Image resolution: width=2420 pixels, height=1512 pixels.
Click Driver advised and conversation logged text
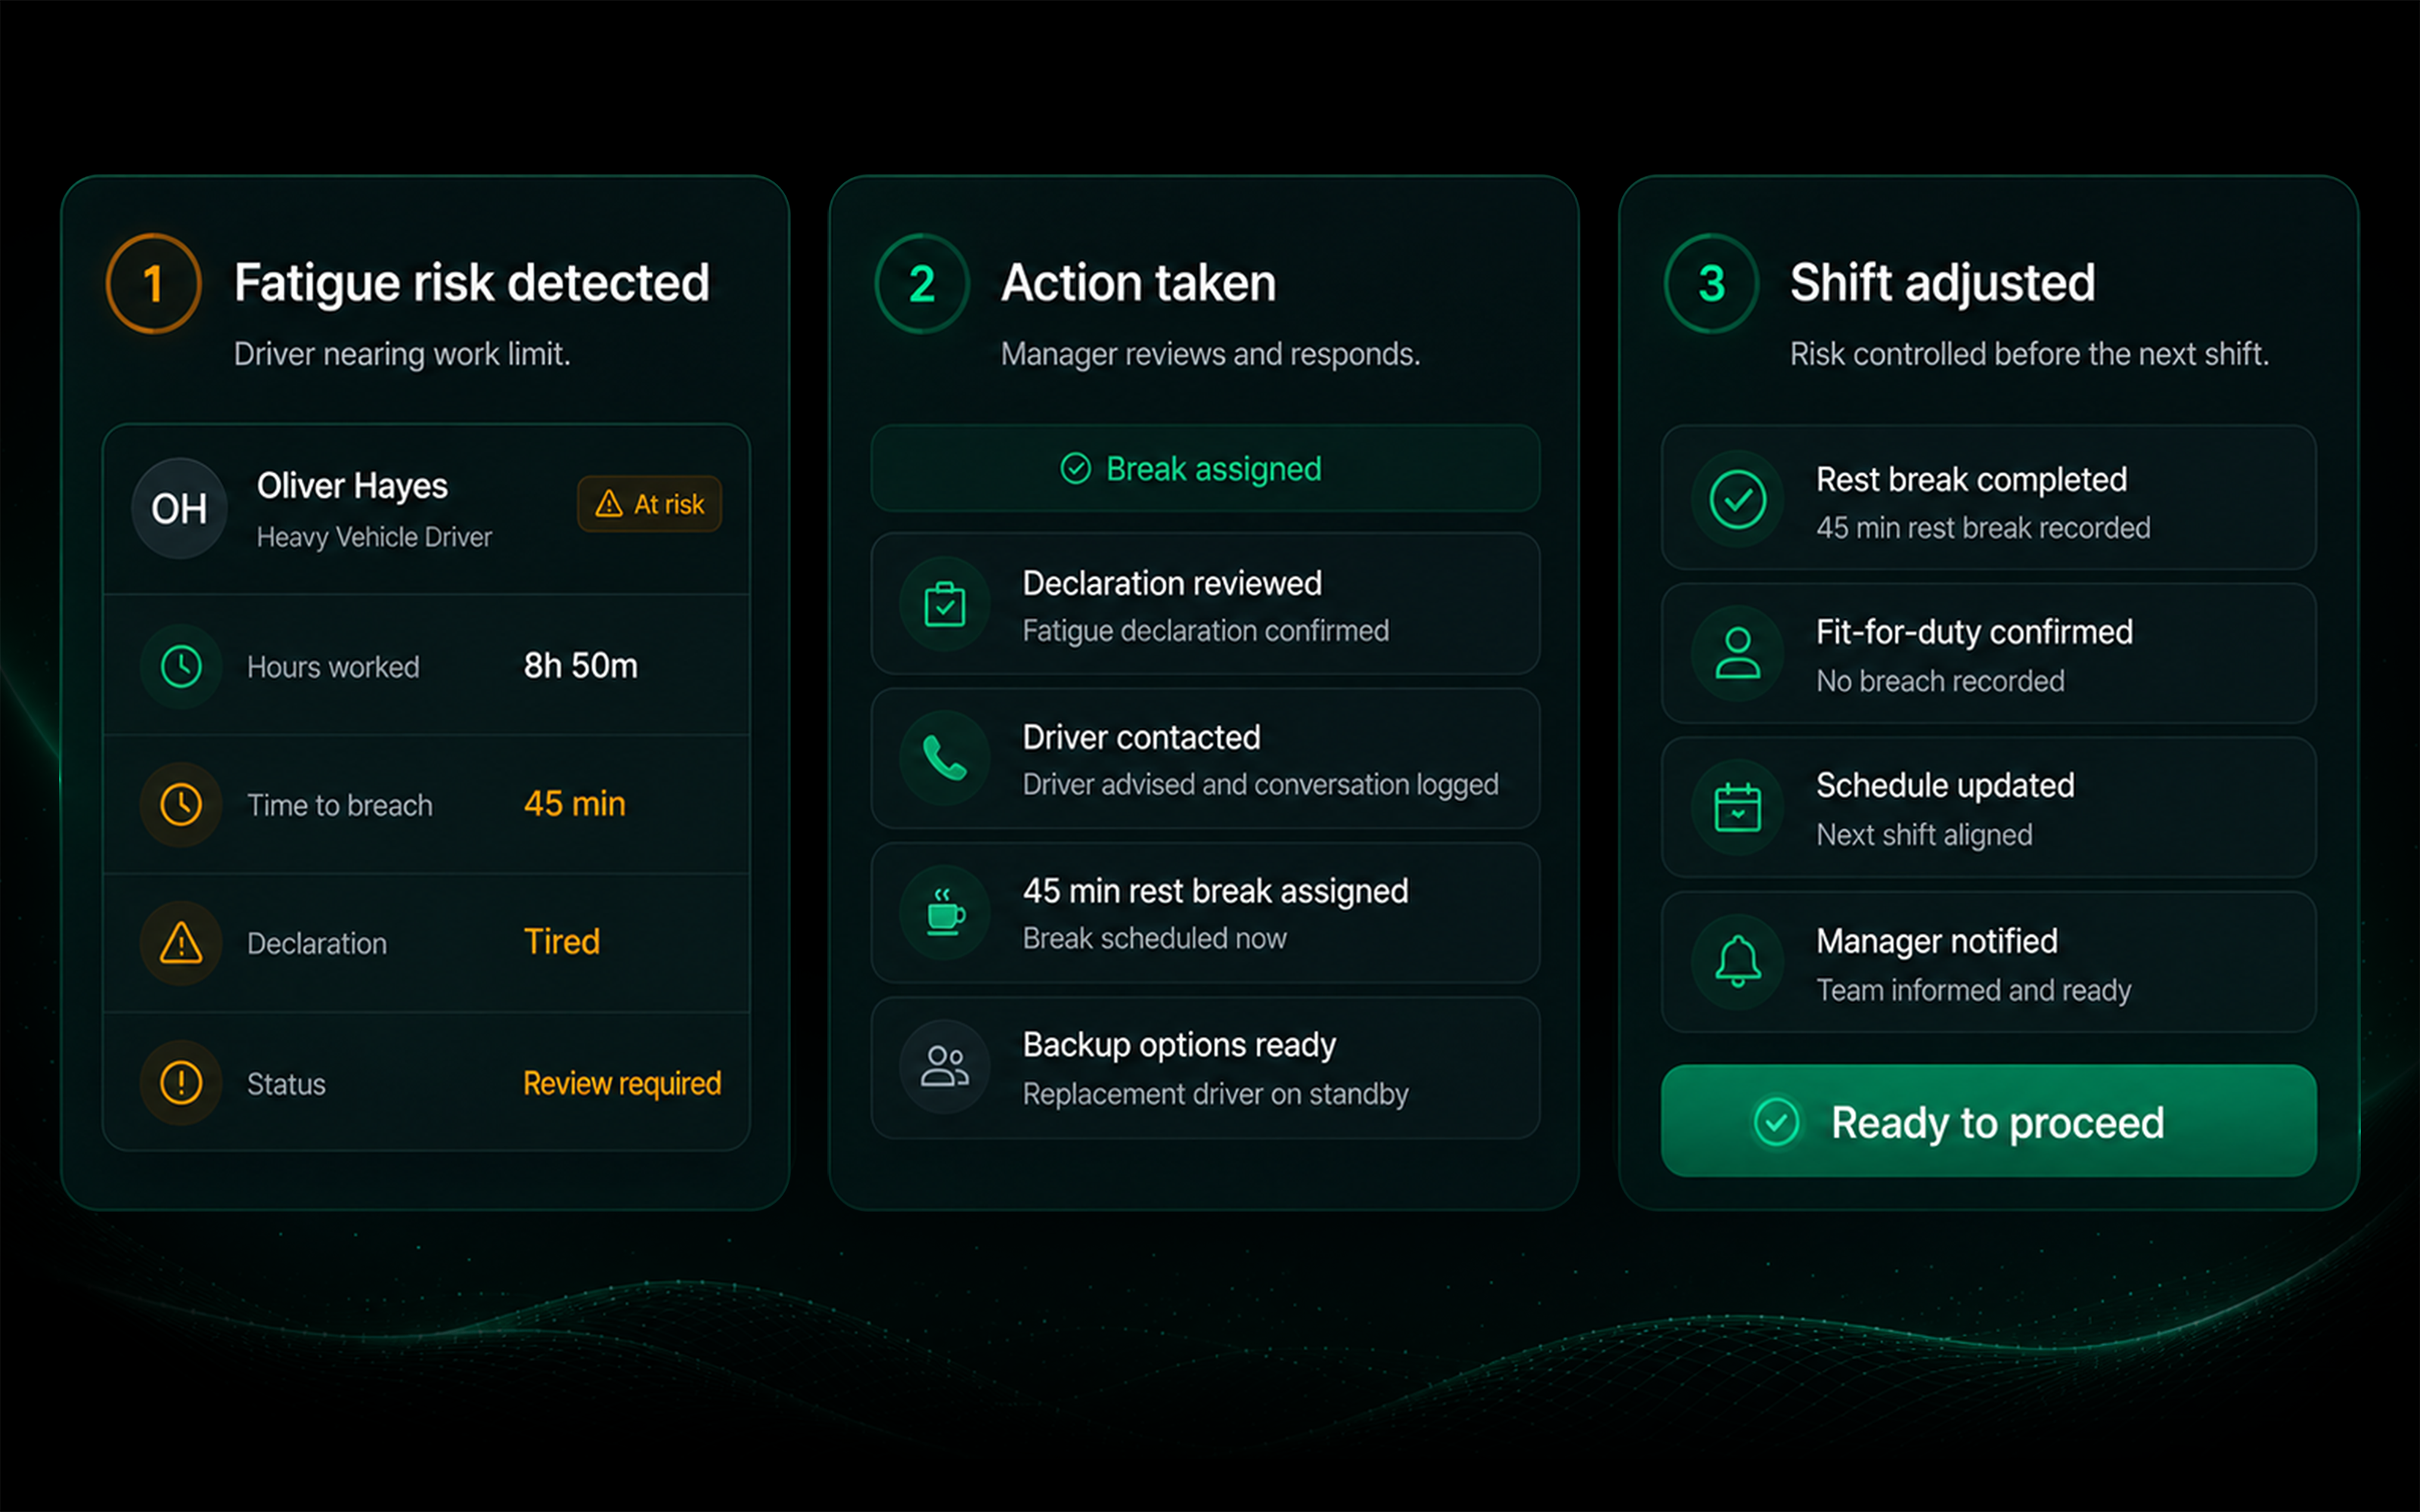coord(1260,785)
